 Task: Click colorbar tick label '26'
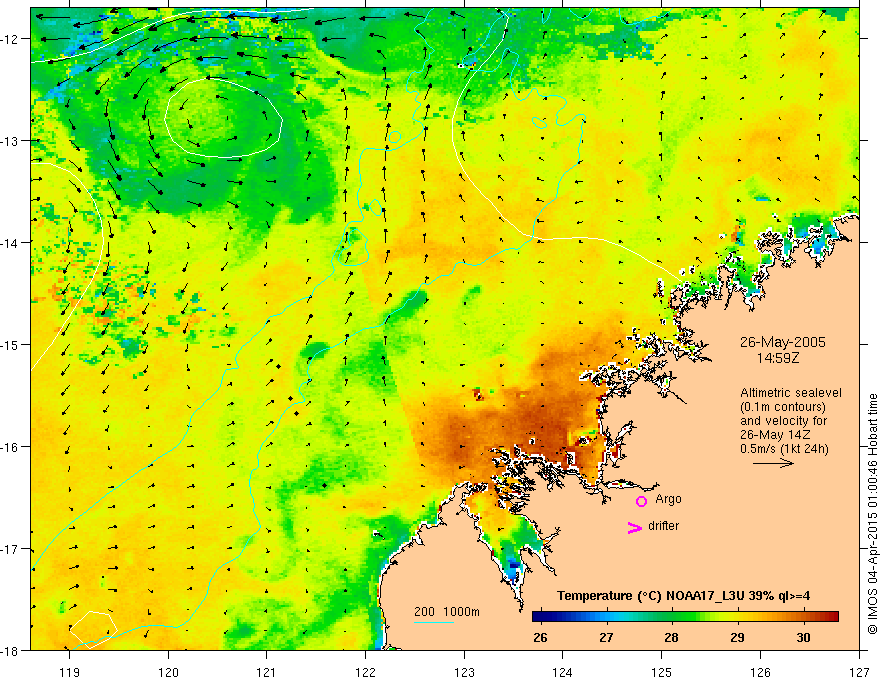(540, 637)
